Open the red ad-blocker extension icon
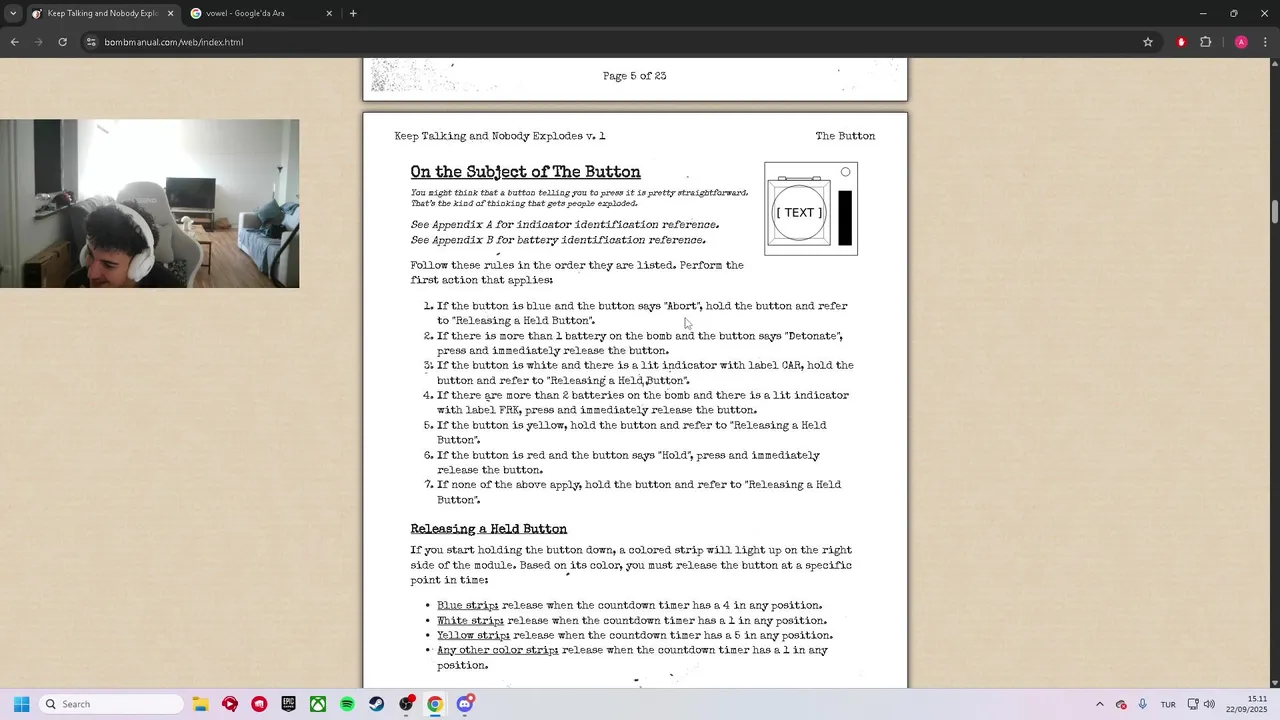The image size is (1280, 720). point(1181,42)
